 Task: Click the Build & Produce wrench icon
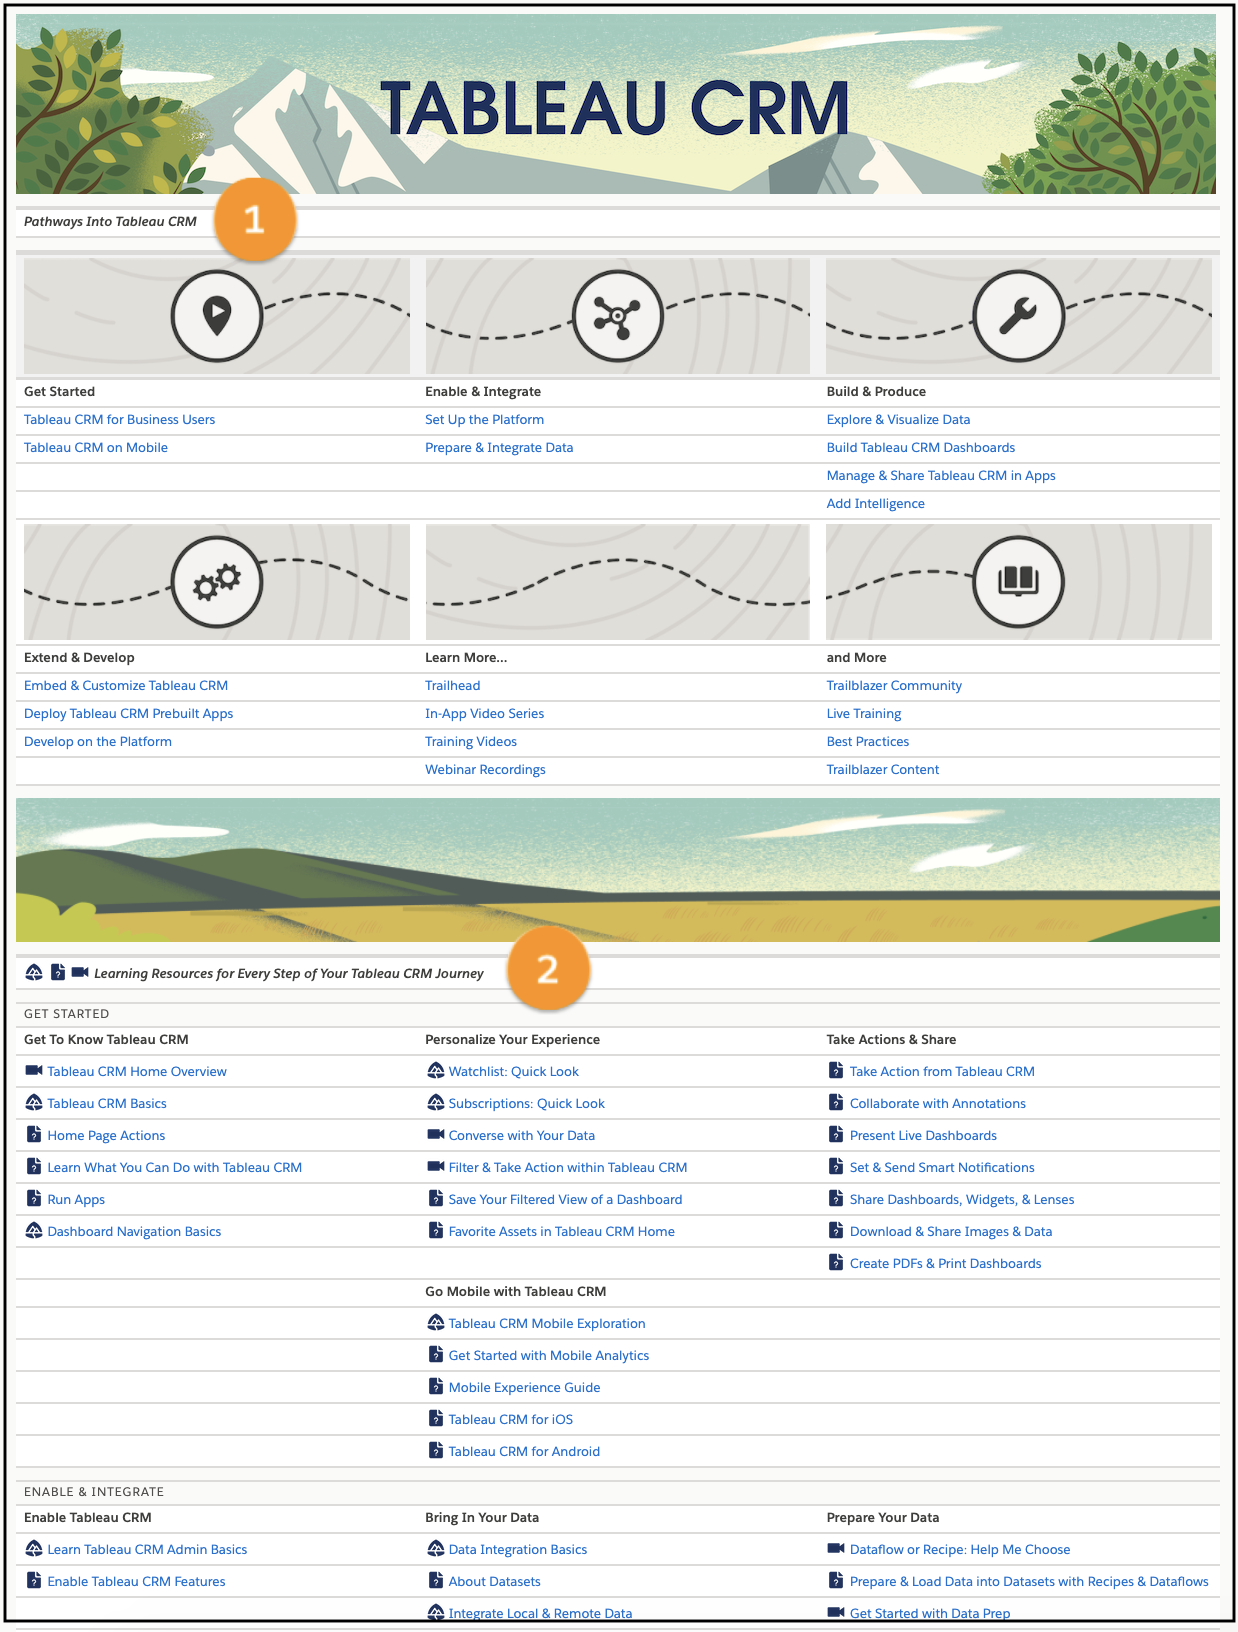(1018, 316)
